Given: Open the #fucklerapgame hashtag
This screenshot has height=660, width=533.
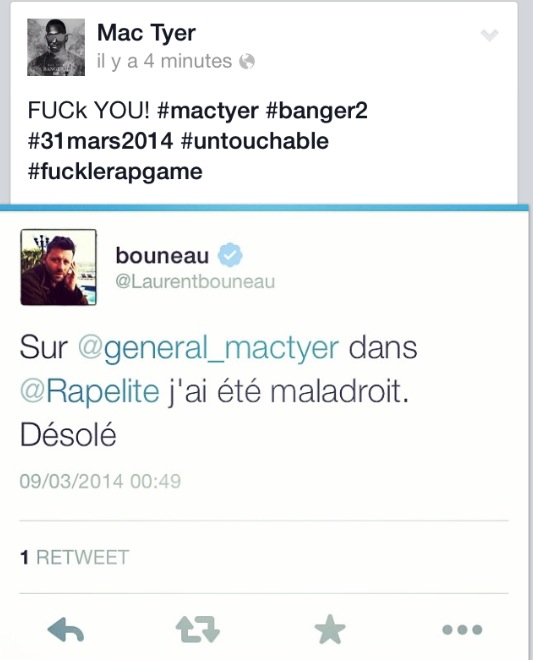Looking at the screenshot, I should coord(115,172).
